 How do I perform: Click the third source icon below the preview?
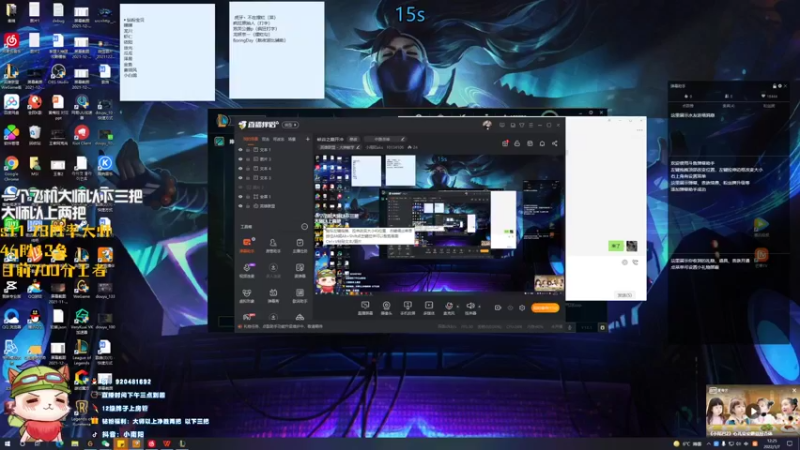coord(407,307)
